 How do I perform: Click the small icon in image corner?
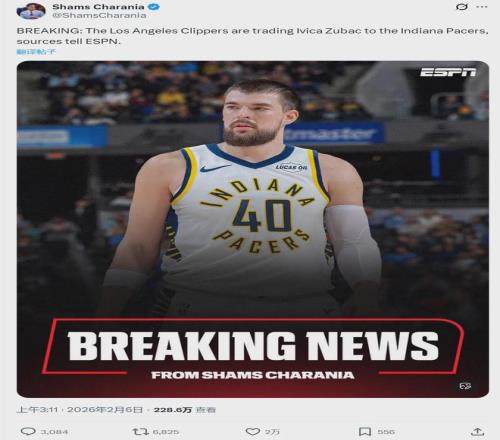pos(465,386)
